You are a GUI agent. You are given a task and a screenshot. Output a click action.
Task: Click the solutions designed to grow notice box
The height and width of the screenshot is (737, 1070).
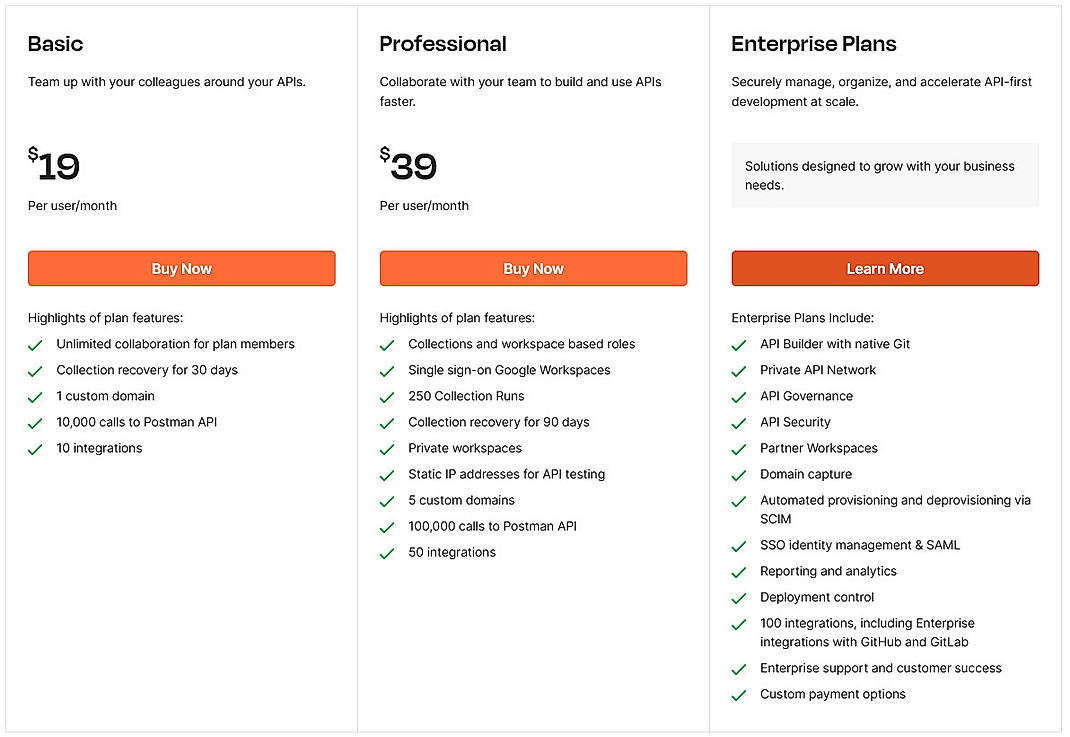pyautogui.click(x=885, y=175)
